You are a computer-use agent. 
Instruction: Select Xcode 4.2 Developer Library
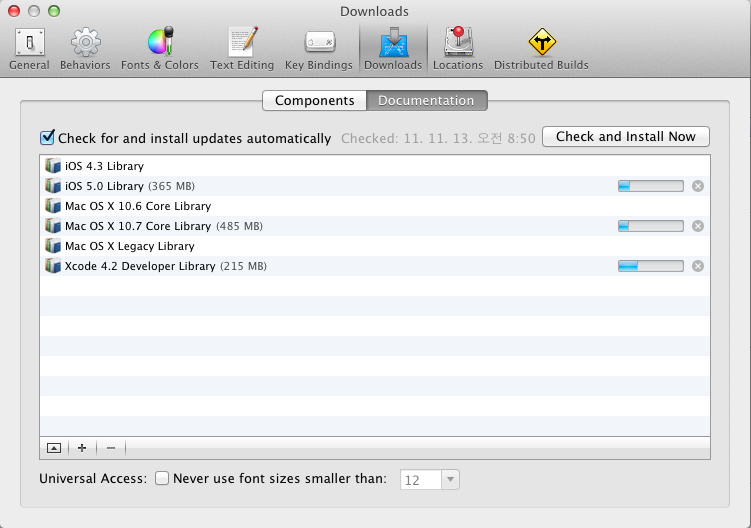pos(375,266)
